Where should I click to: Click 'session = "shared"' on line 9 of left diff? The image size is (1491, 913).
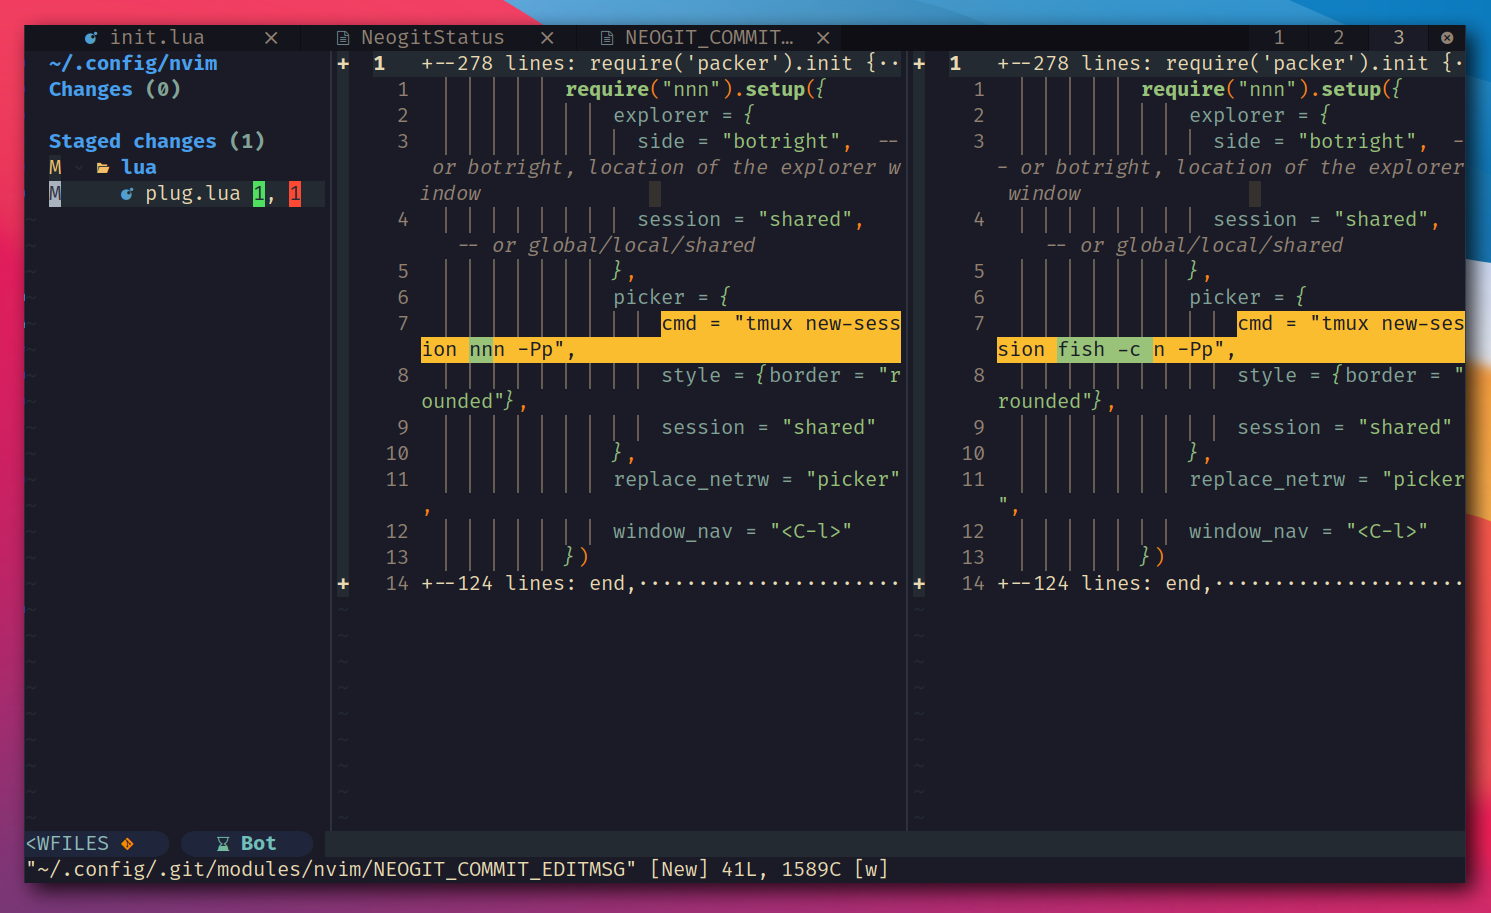click(769, 428)
